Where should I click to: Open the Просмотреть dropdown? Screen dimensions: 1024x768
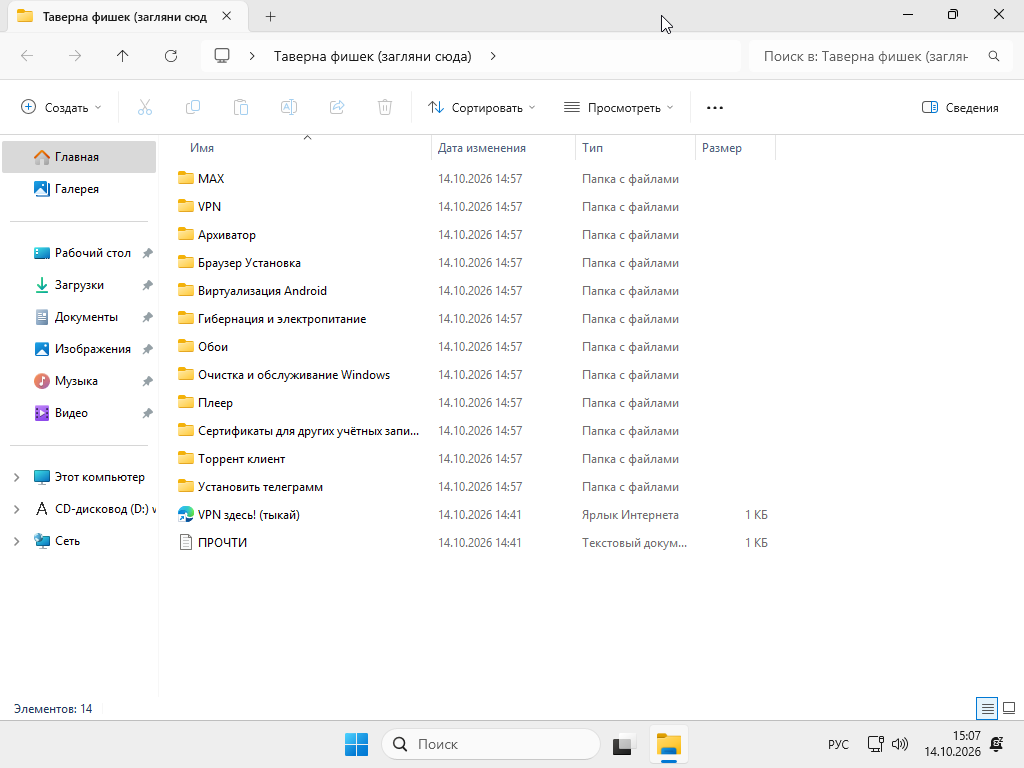618,108
